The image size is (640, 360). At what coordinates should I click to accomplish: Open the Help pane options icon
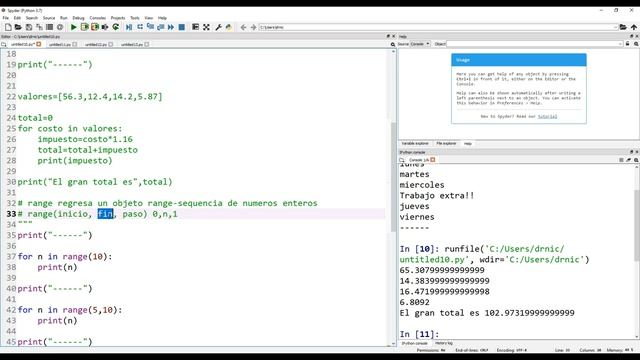coord(636,44)
